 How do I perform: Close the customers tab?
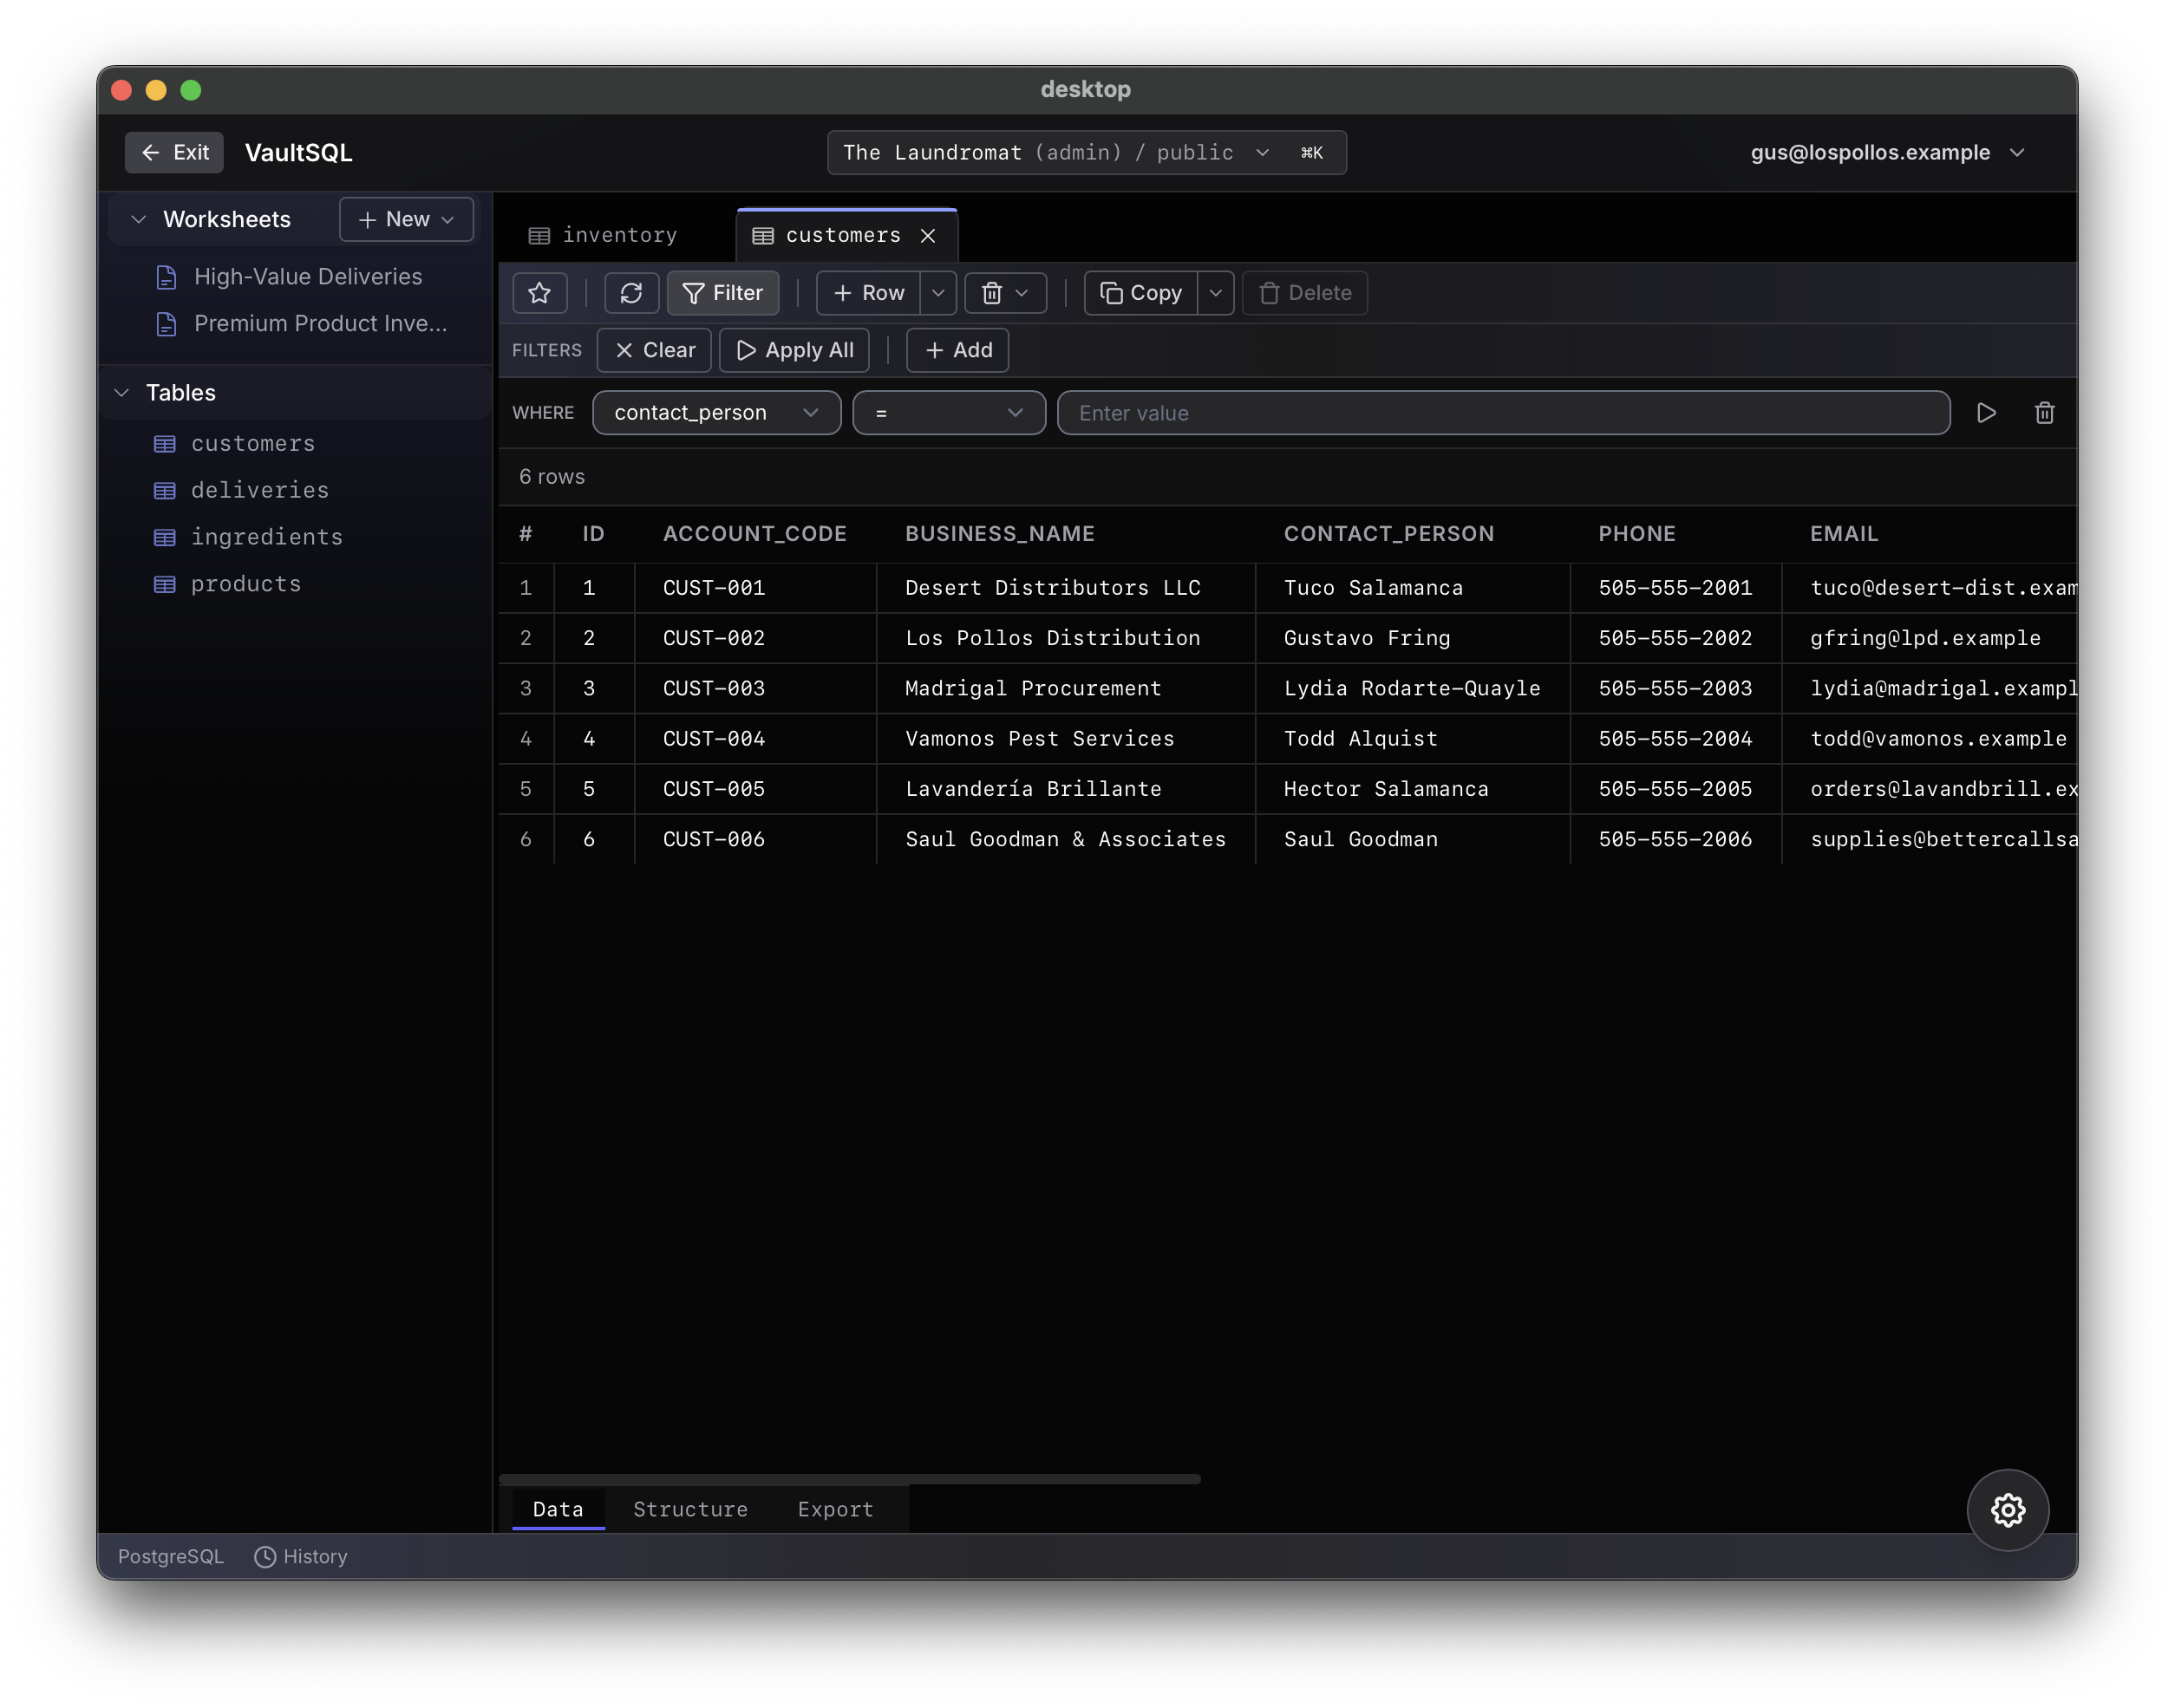(928, 235)
